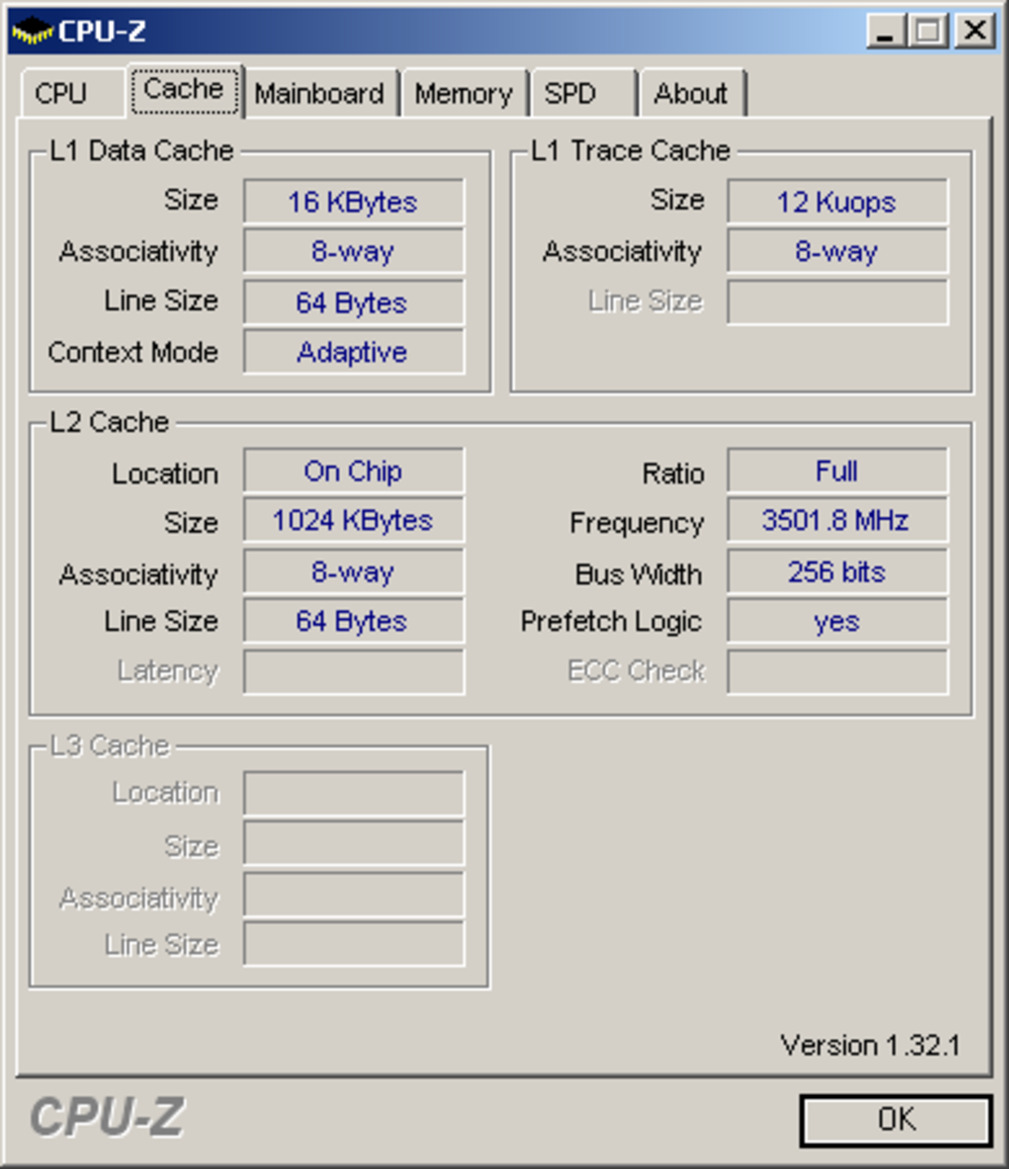Viewport: 1009px width, 1169px height.
Task: Click the greyed L3 Cache group label
Action: pyautogui.click(x=110, y=746)
